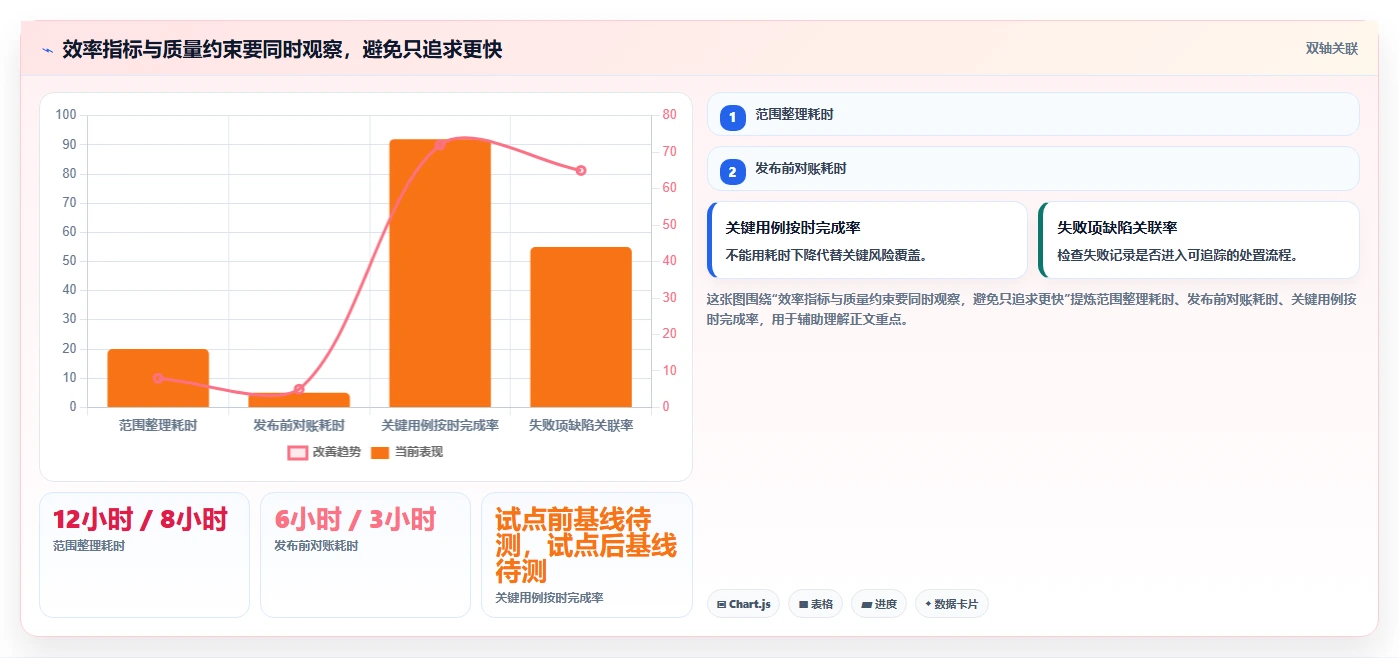Click the 进度 tag
Image resolution: width=1399 pixels, height=658 pixels.
tap(879, 604)
